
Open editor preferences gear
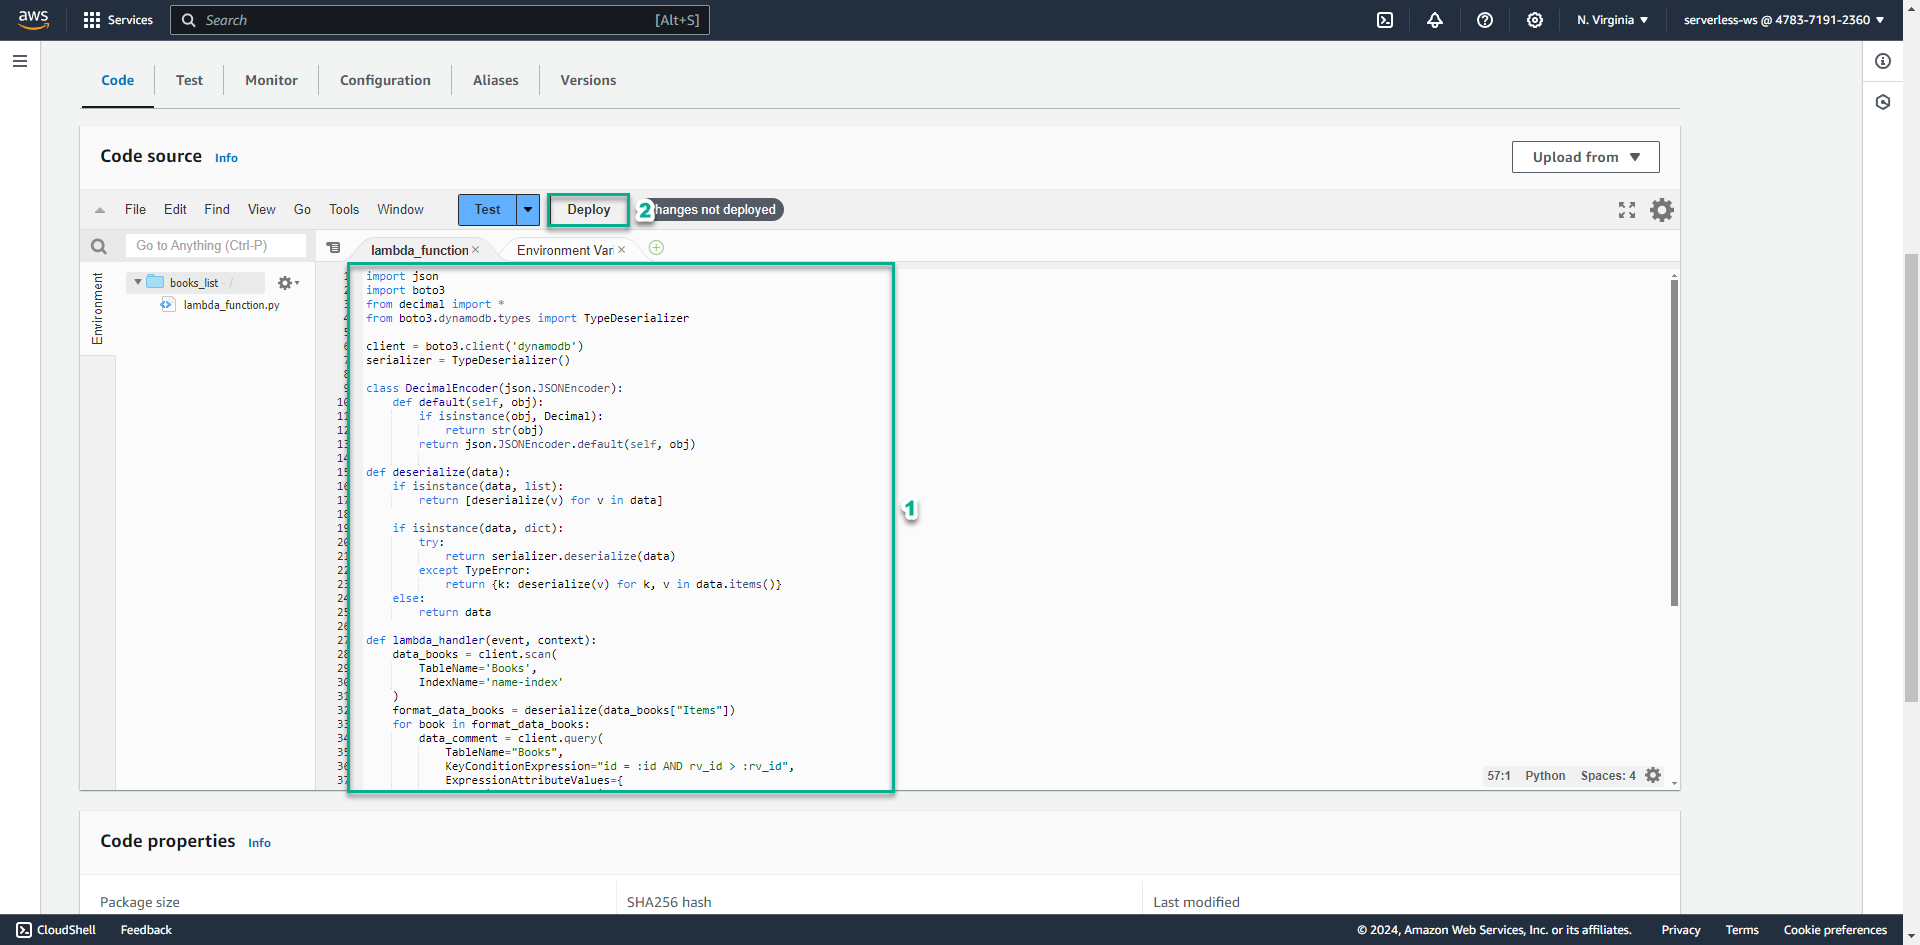pyautogui.click(x=1662, y=210)
